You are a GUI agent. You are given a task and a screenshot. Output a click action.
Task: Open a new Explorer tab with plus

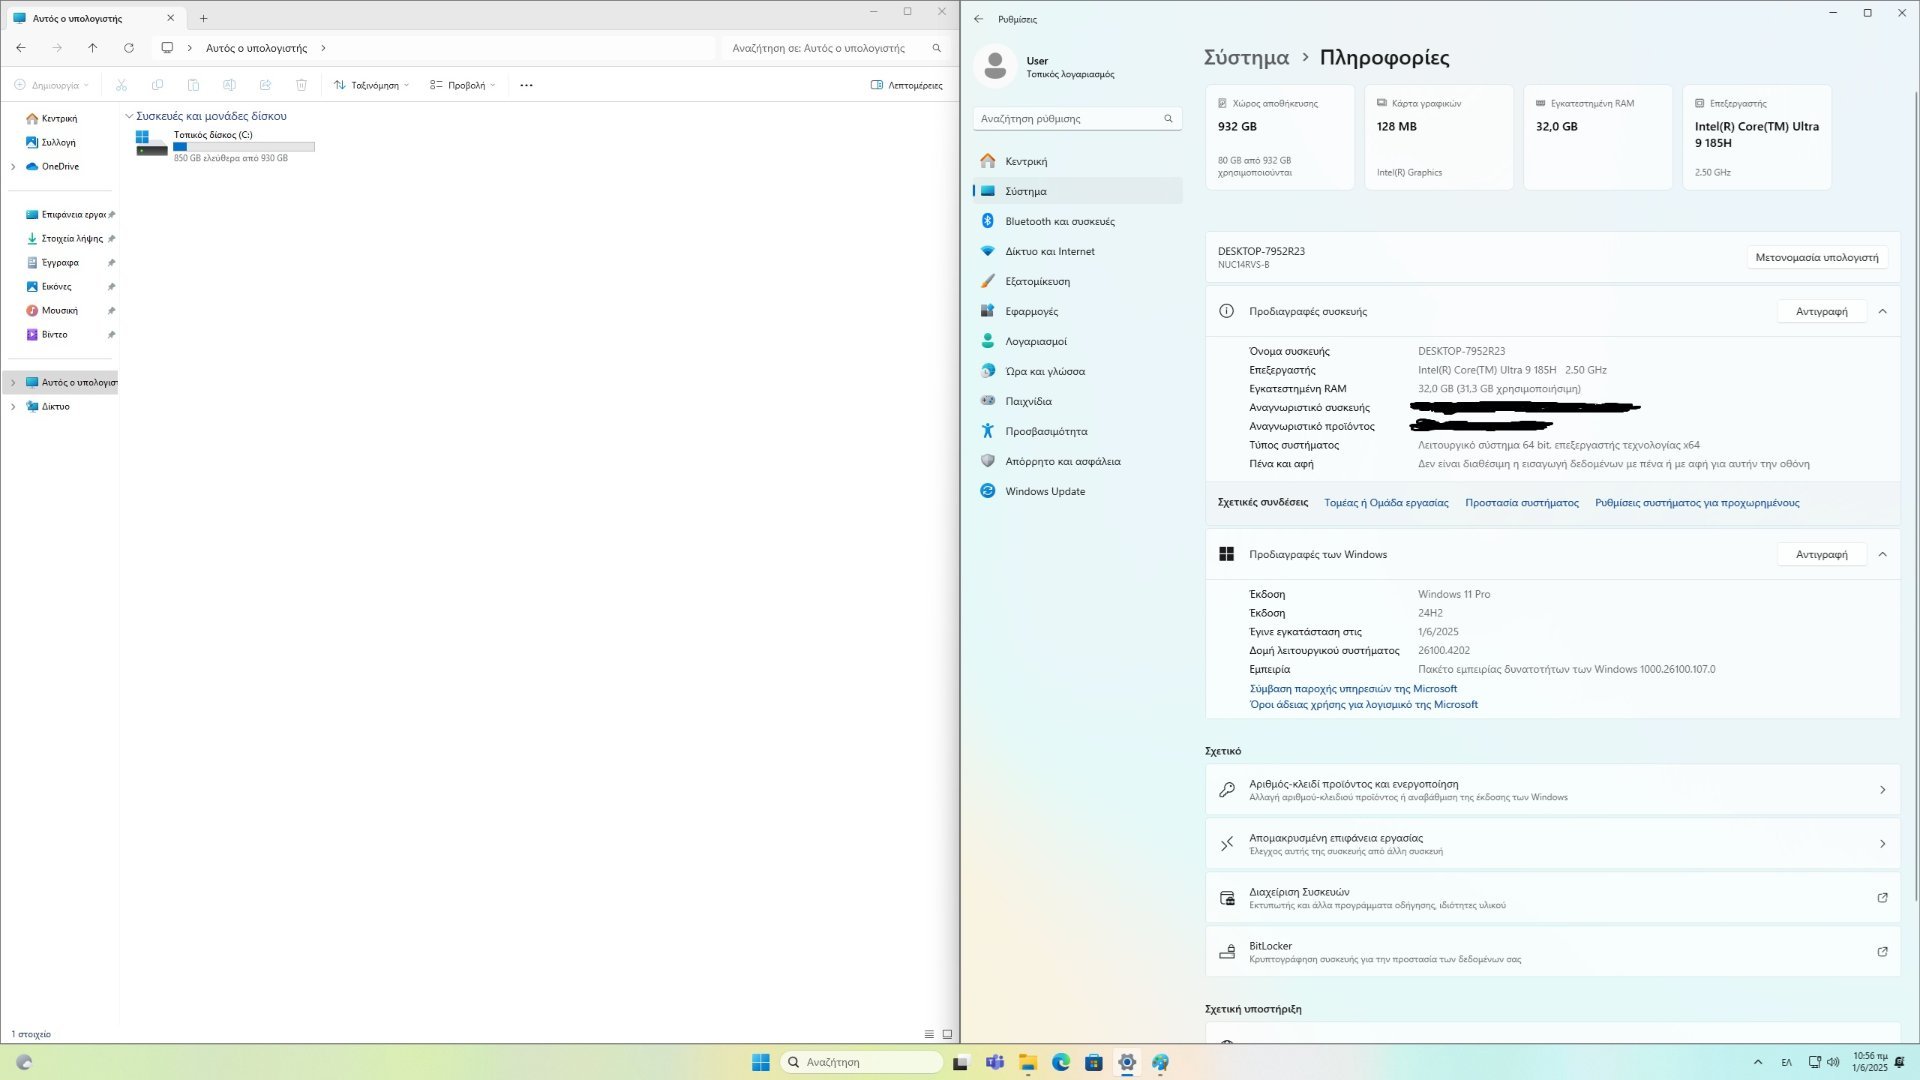tap(203, 18)
